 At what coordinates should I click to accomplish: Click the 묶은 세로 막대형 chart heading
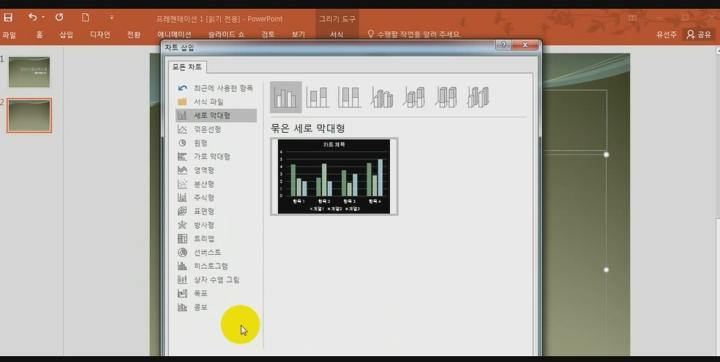(308, 128)
